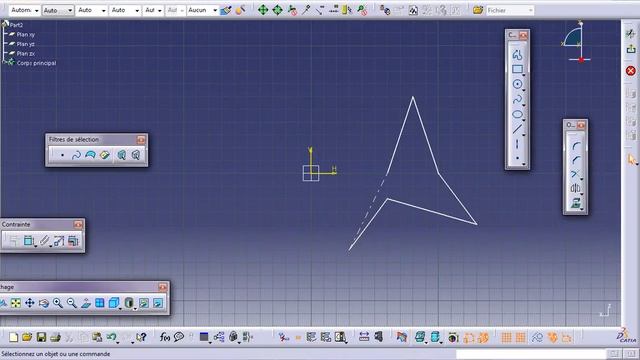The image size is (640, 360).
Task: Select 'Plan yz' in the tree
Action: [25, 44]
